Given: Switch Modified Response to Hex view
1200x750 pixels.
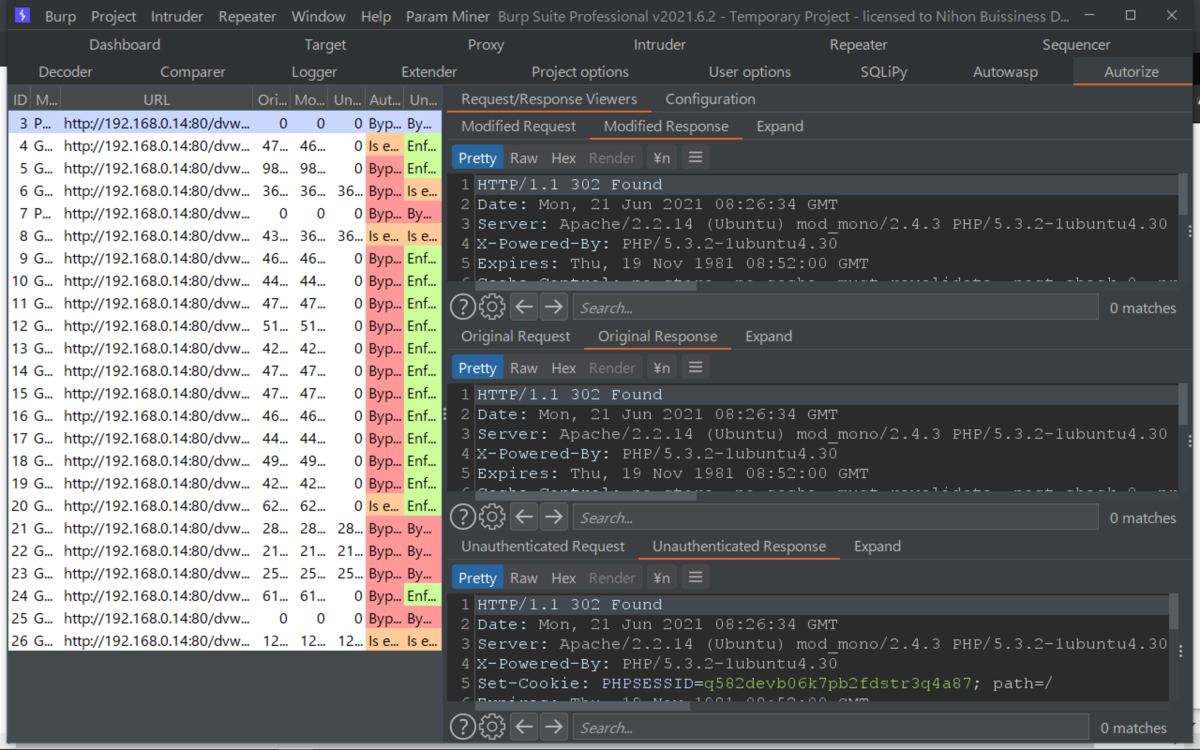Looking at the screenshot, I should click(x=564, y=158).
